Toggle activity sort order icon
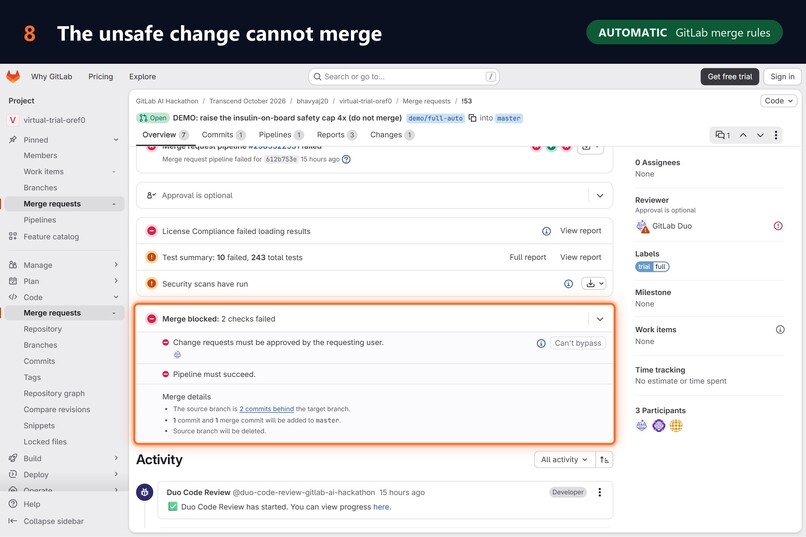Viewport: 806px width, 537px height. (604, 460)
